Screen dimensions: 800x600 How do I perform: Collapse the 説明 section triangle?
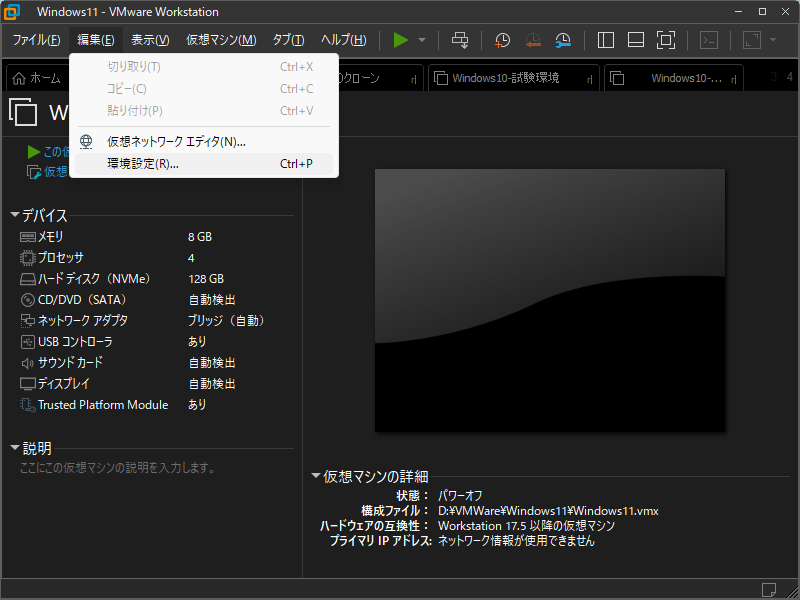coord(14,448)
